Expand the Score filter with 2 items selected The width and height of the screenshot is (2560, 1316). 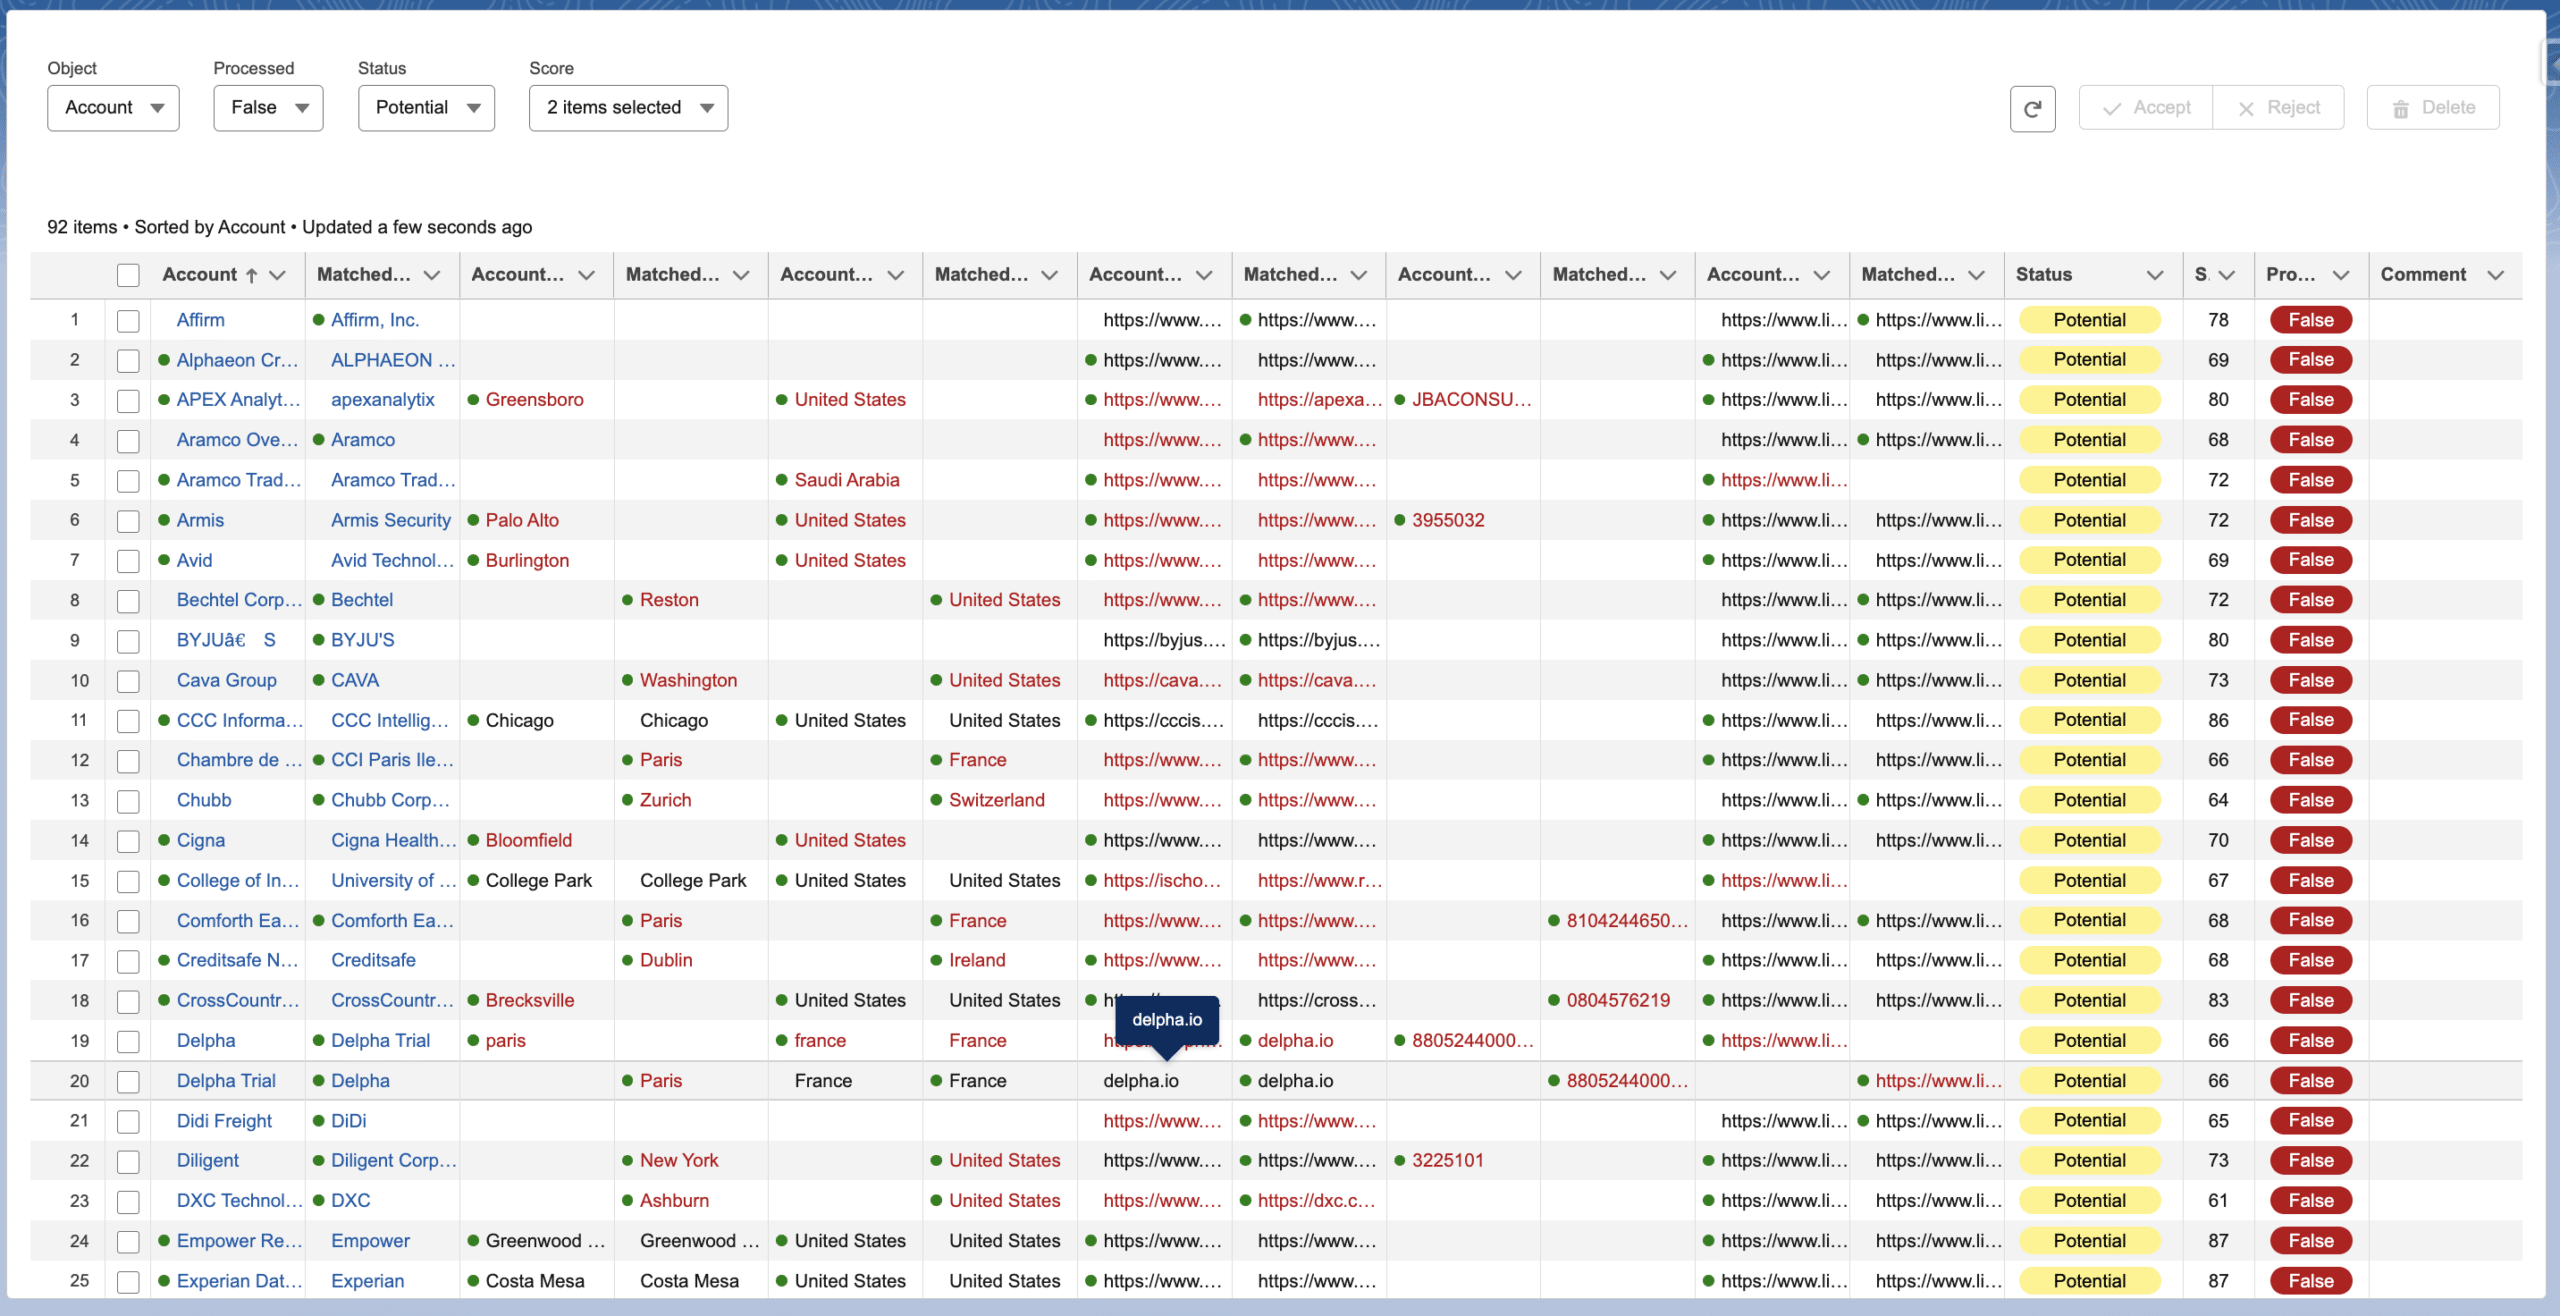(629, 106)
